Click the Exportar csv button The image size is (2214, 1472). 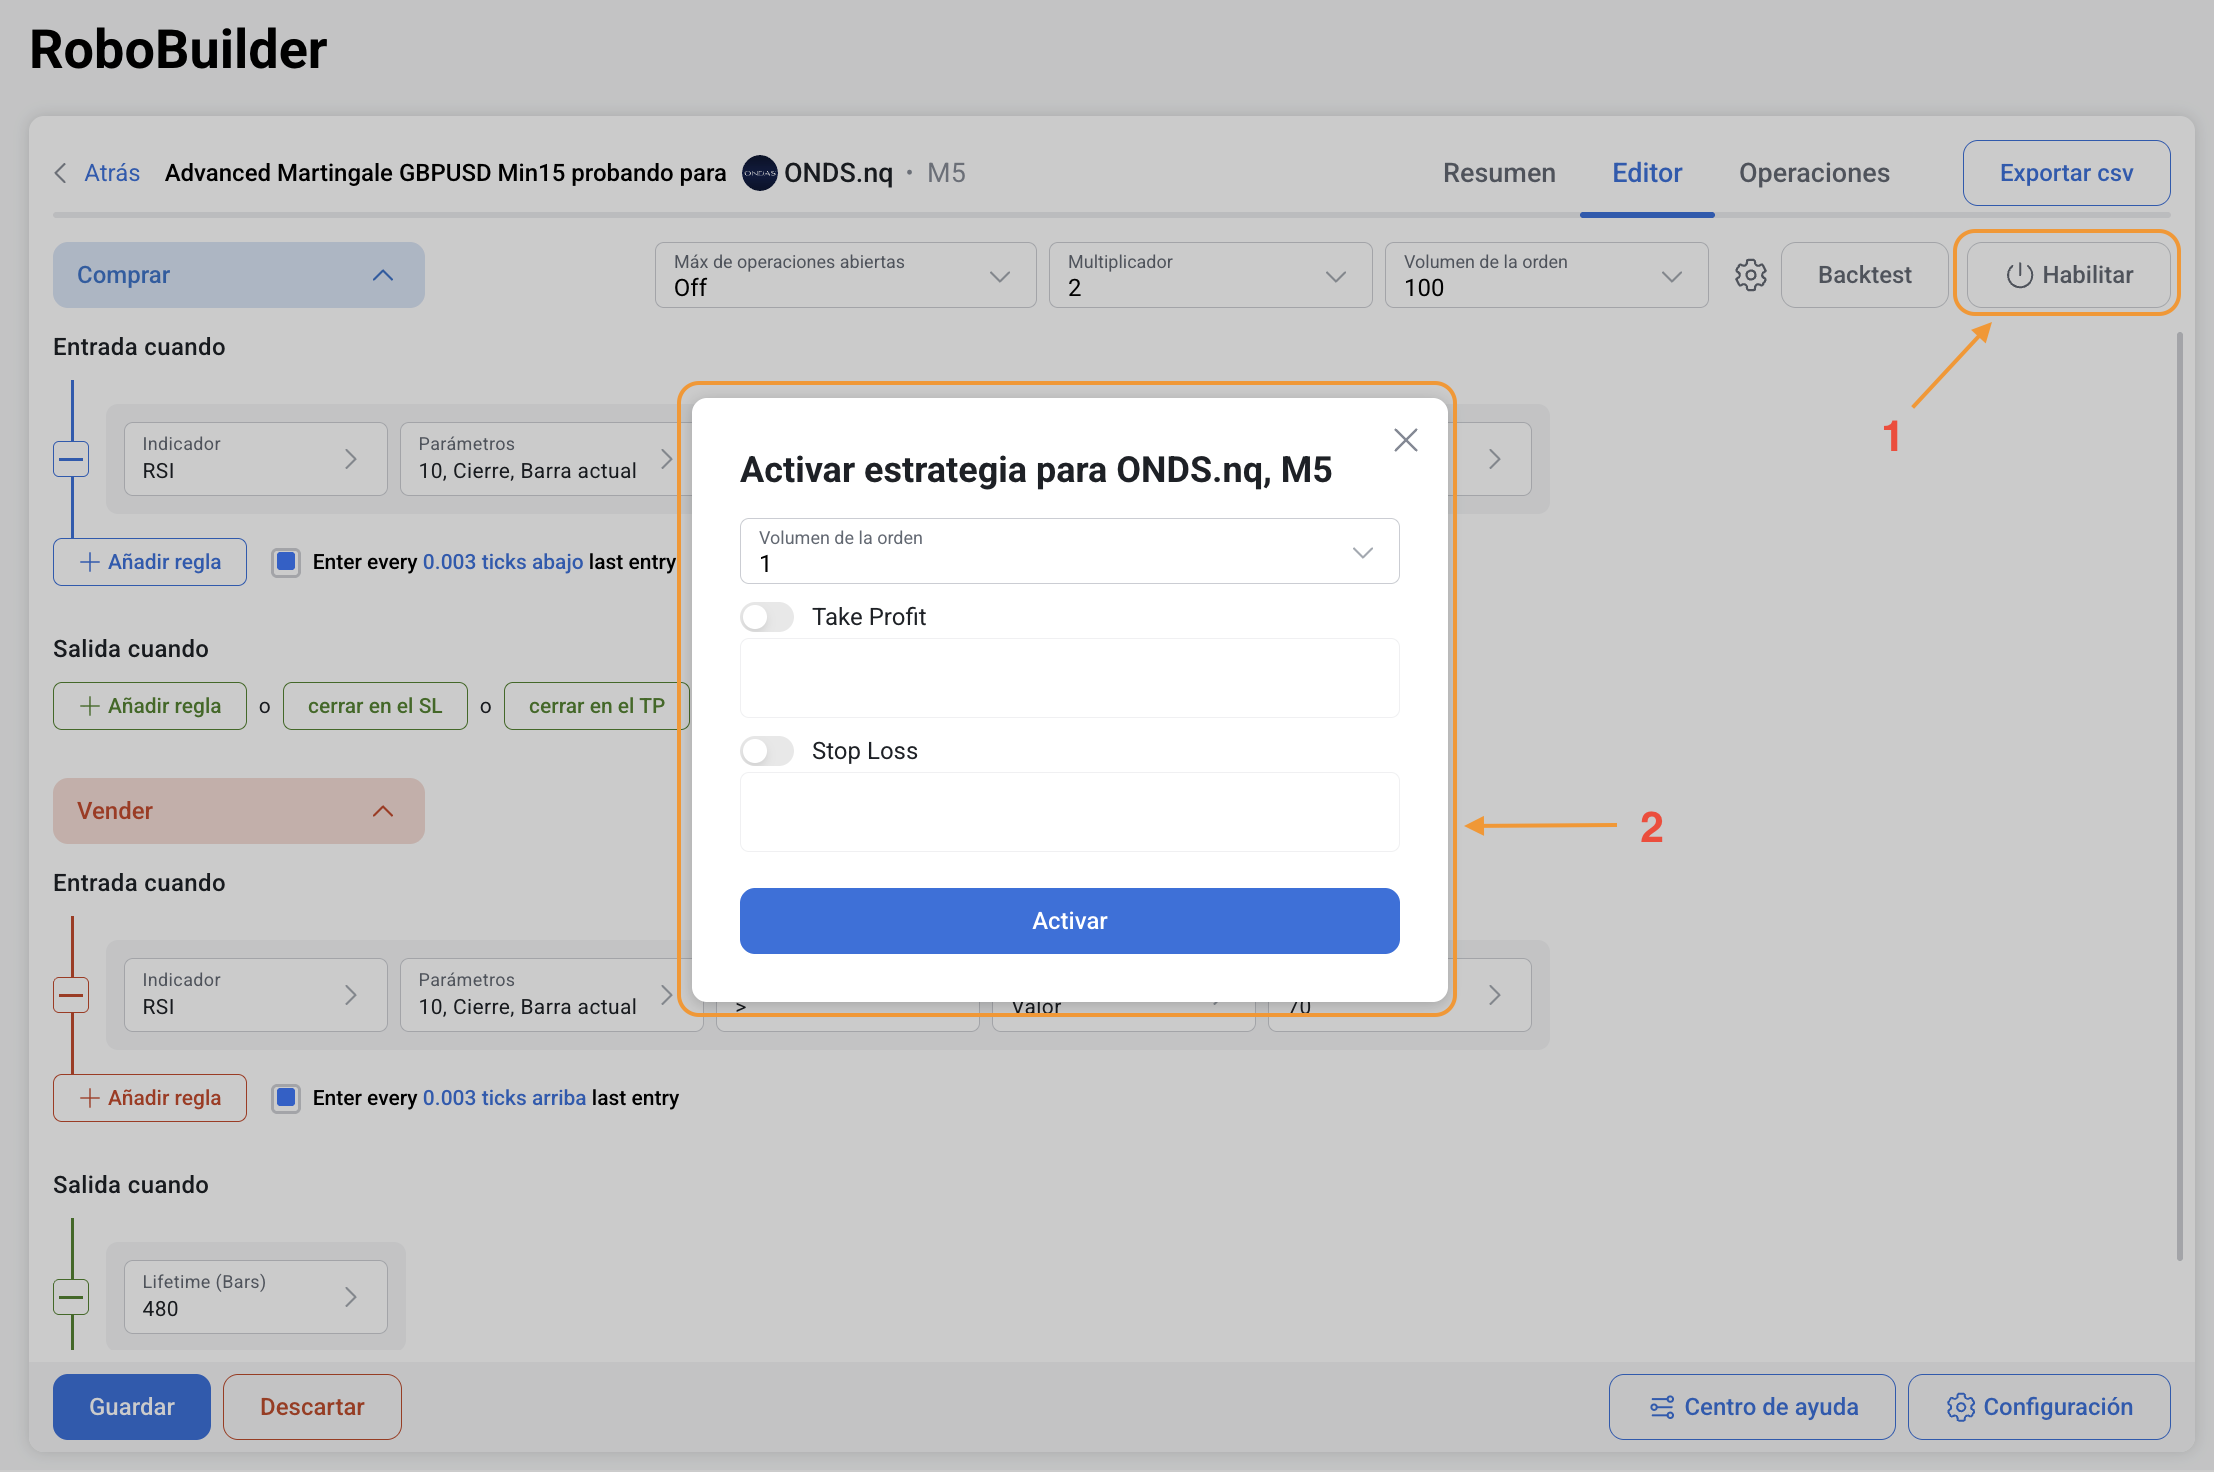pyautogui.click(x=2066, y=173)
